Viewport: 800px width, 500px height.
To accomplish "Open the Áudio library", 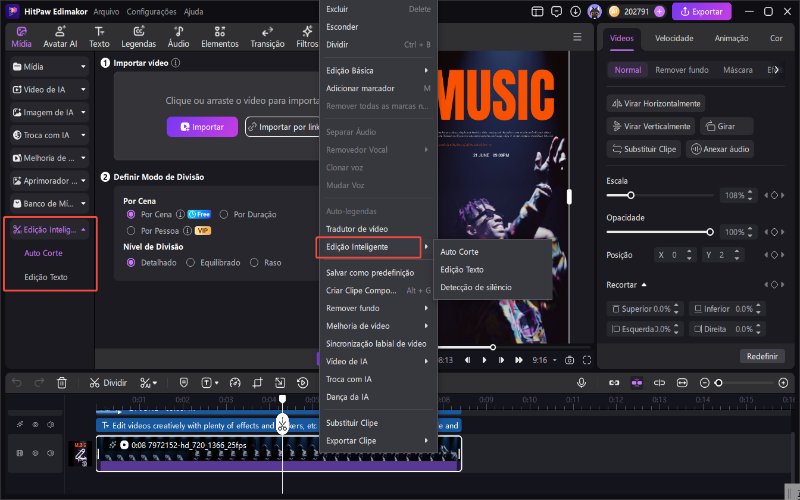I will (179, 38).
